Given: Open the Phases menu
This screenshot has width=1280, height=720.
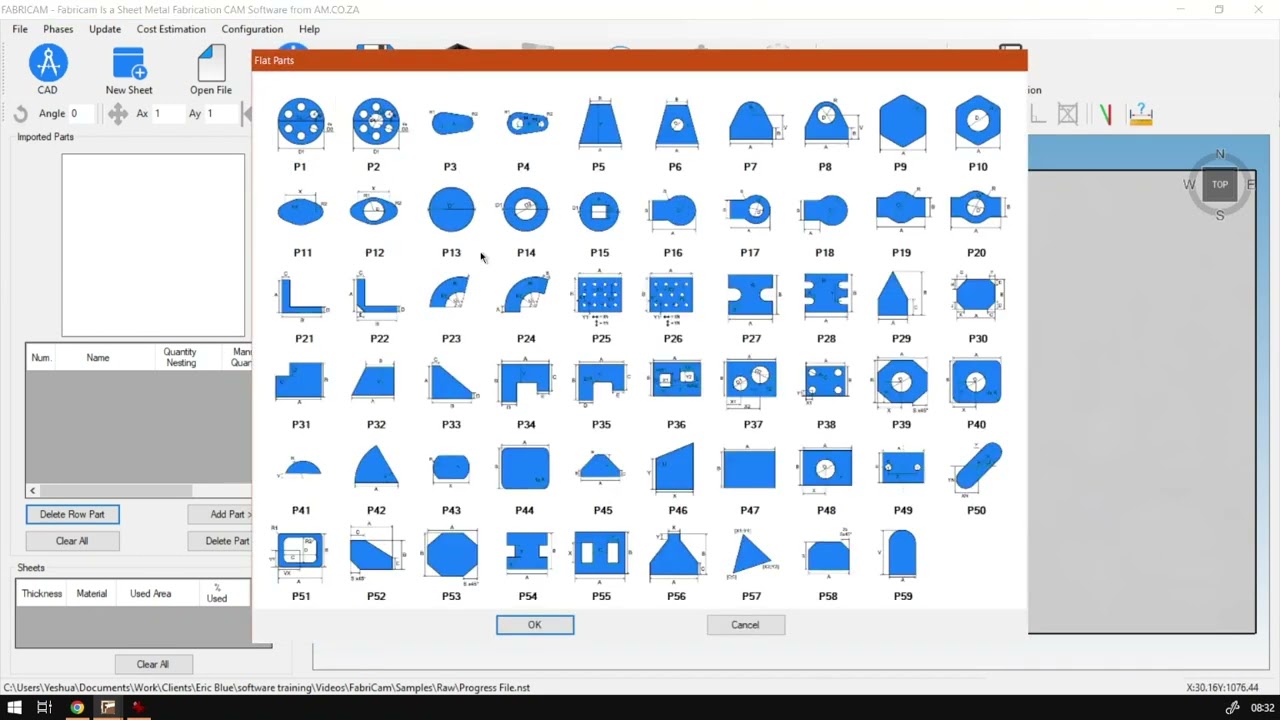Looking at the screenshot, I should 58,29.
